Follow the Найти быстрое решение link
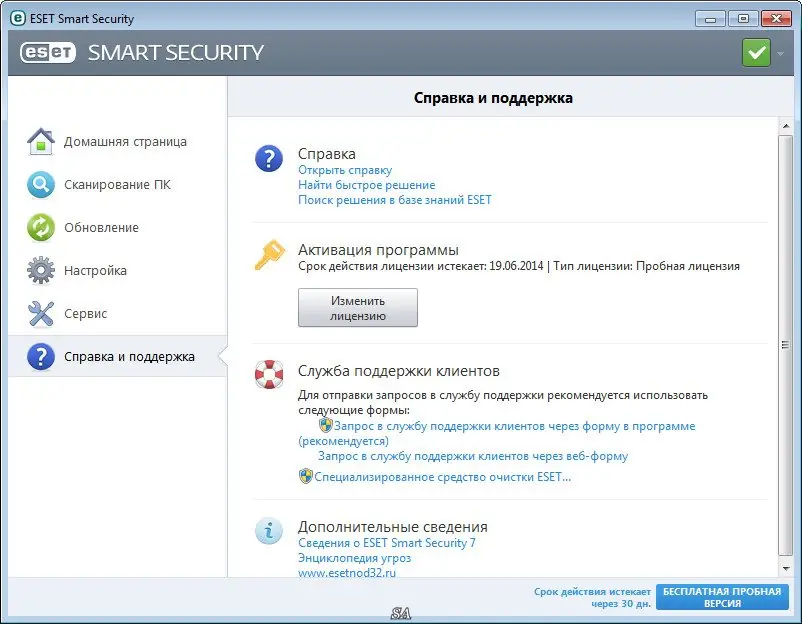The height and width of the screenshot is (624, 802). click(x=366, y=185)
